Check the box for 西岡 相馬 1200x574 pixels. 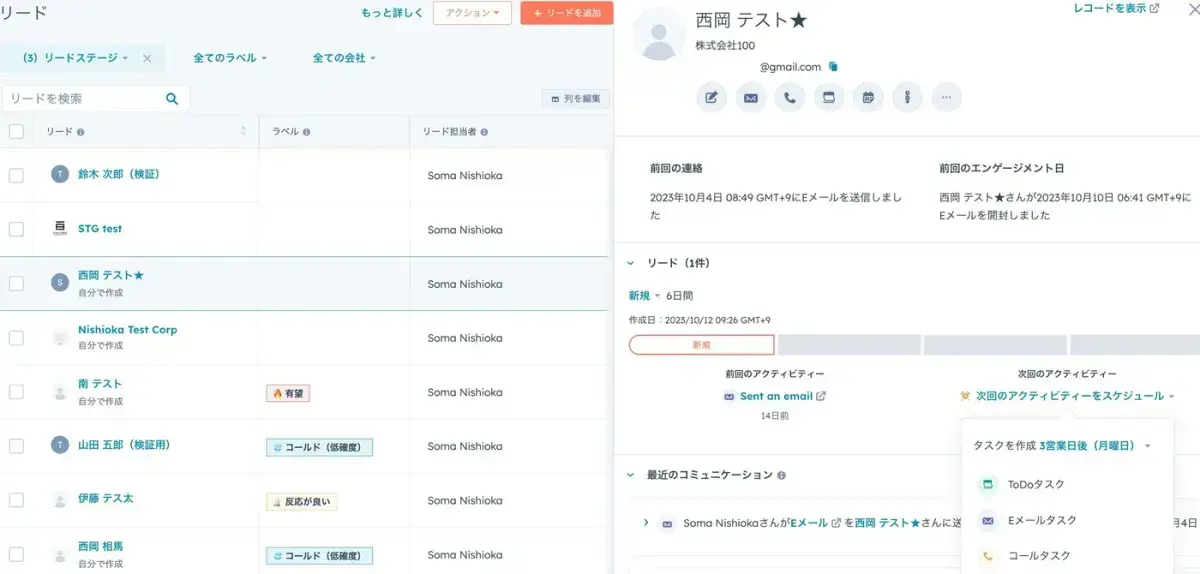pos(16,554)
